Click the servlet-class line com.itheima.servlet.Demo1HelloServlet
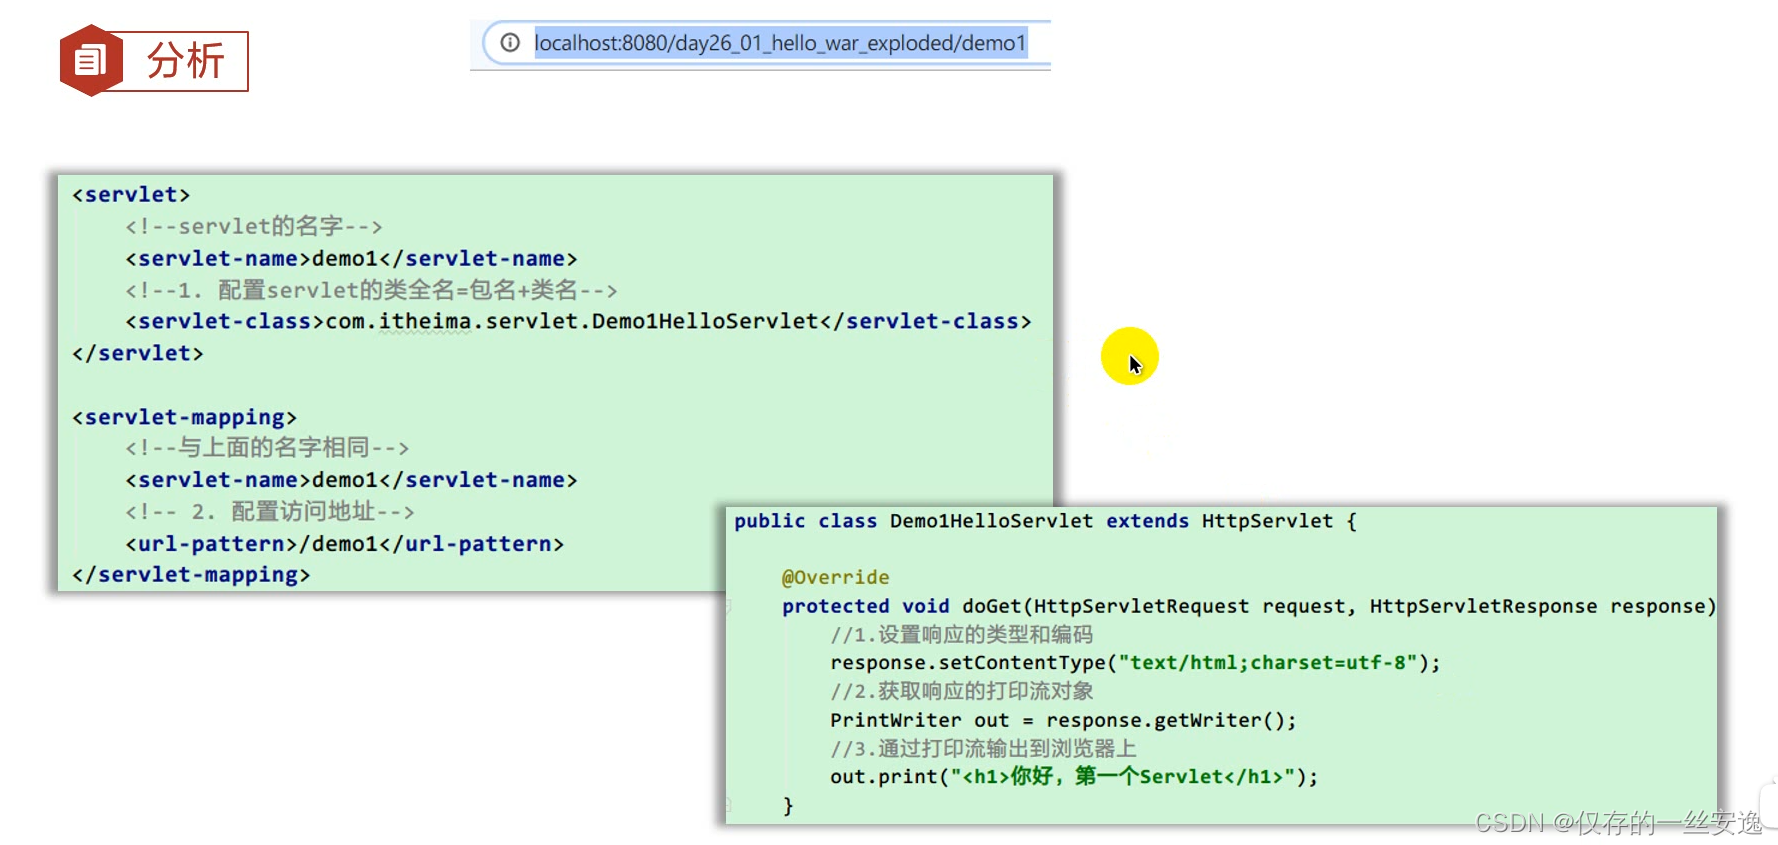This screenshot has width=1778, height=845. pos(578,322)
